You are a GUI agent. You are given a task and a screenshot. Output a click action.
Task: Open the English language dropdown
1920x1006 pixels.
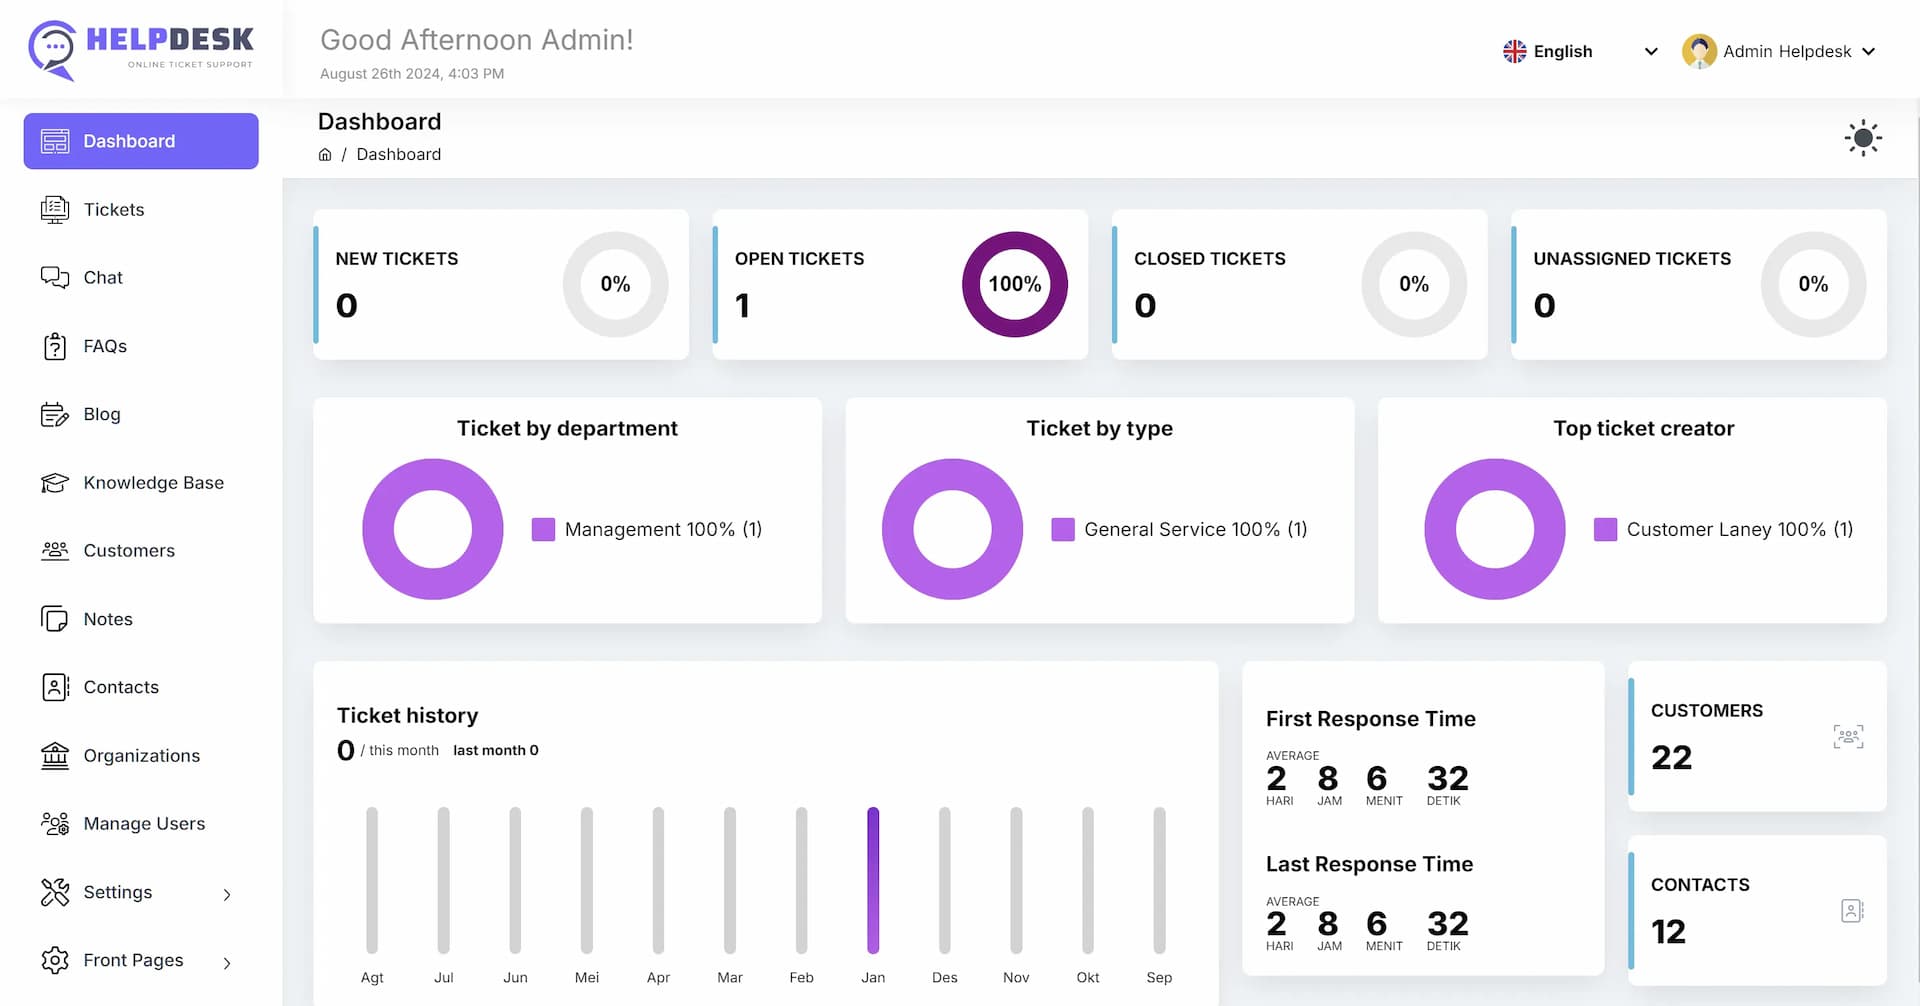point(1580,51)
